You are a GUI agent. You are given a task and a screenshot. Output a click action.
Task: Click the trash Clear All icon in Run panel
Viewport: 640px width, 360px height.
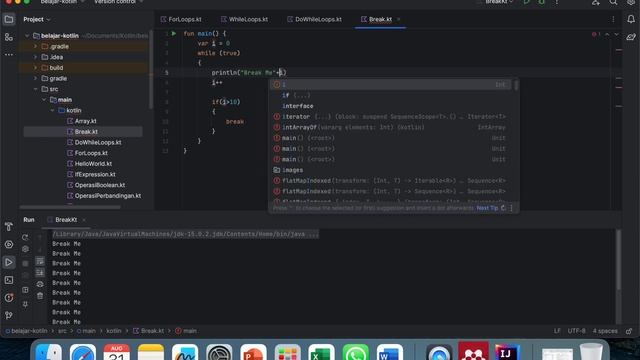click(x=40, y=296)
